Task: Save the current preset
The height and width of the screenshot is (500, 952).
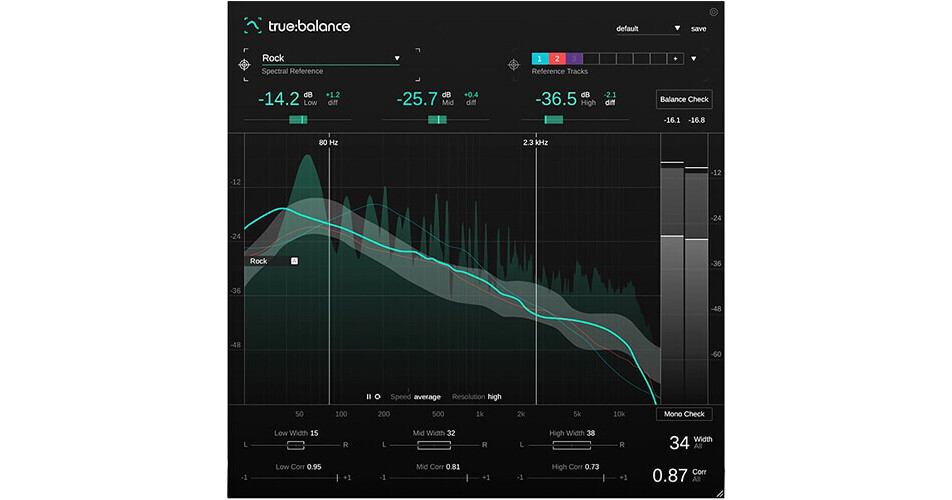Action: (699, 29)
